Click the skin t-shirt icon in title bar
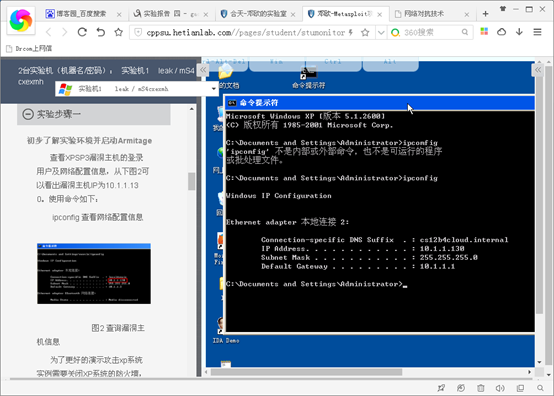 tap(503, 9)
